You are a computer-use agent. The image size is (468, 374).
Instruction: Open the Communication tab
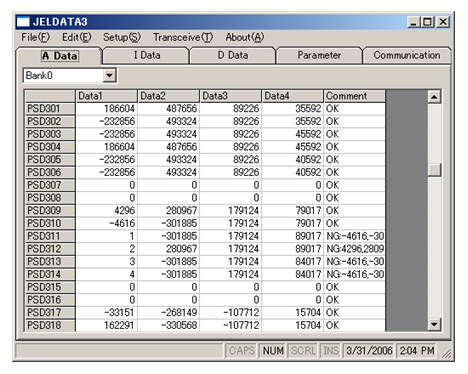(407, 55)
